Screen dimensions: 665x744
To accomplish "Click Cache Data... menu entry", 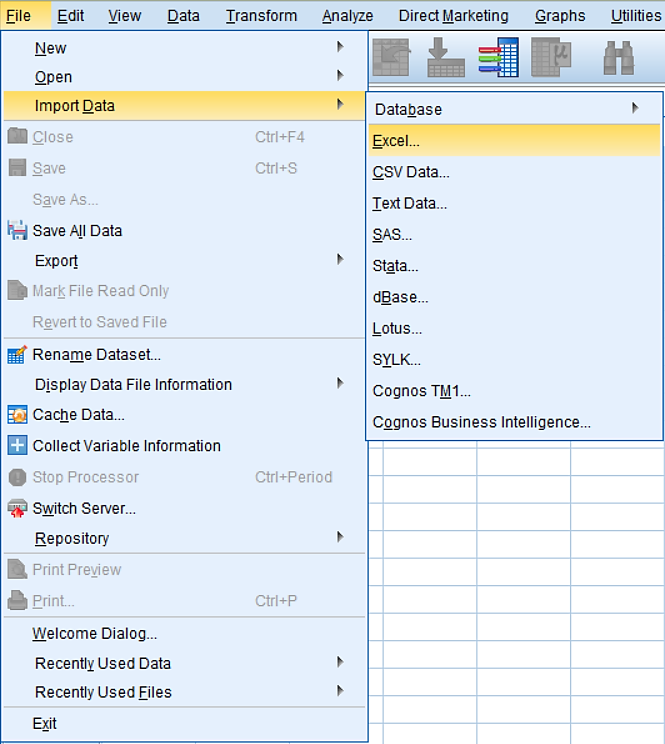I will 184,415.
